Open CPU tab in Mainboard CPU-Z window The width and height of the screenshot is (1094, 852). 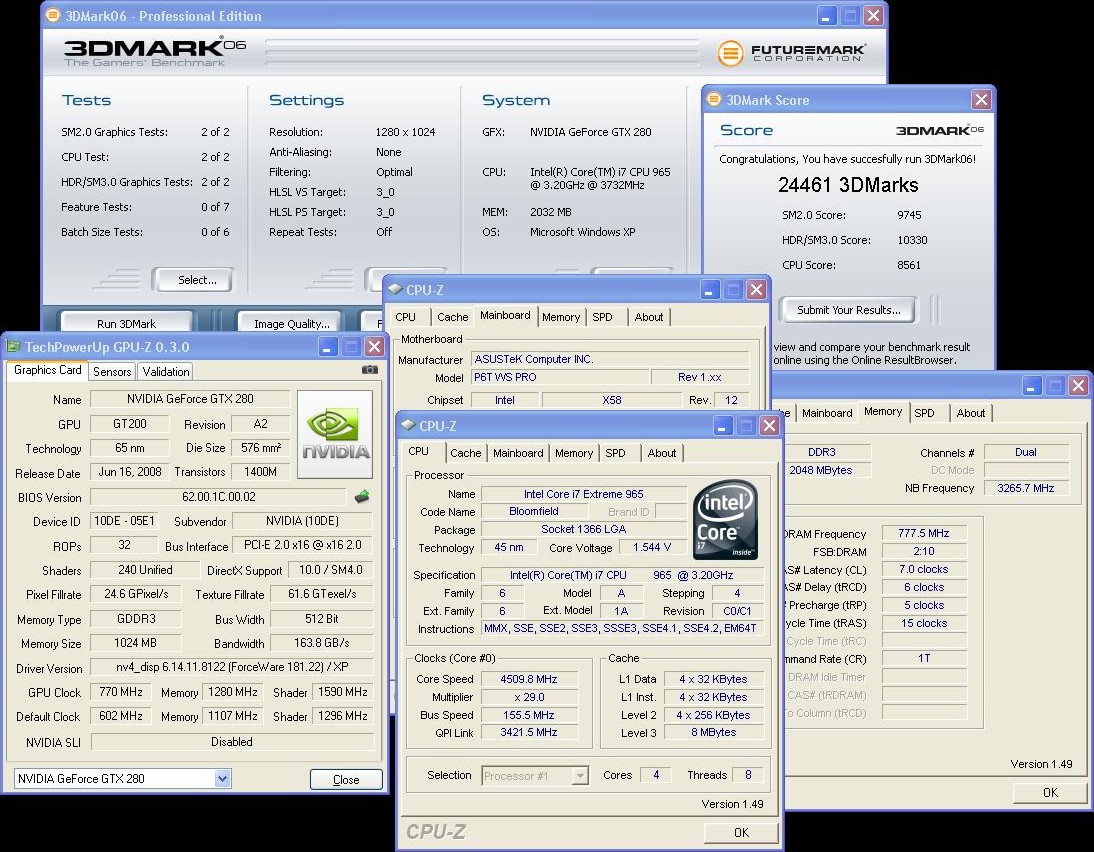point(405,317)
